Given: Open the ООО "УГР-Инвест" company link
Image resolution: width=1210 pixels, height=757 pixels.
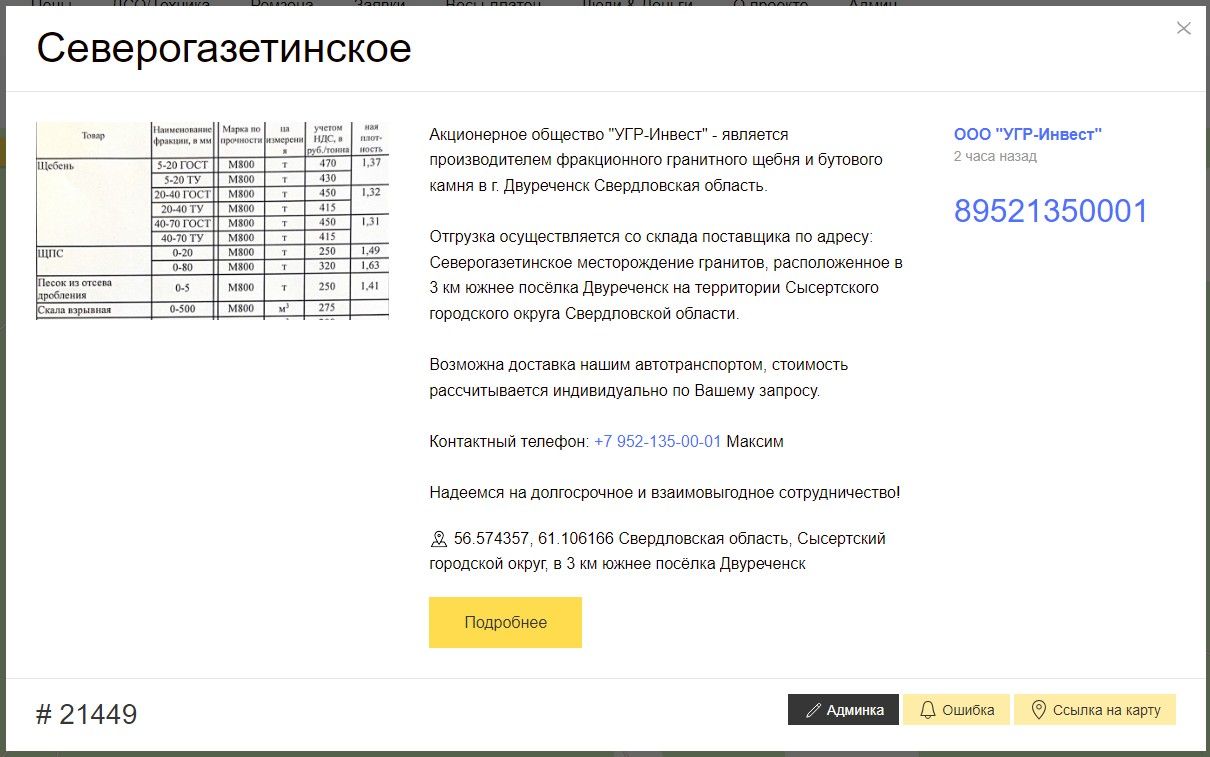Looking at the screenshot, I should coord(1027,134).
